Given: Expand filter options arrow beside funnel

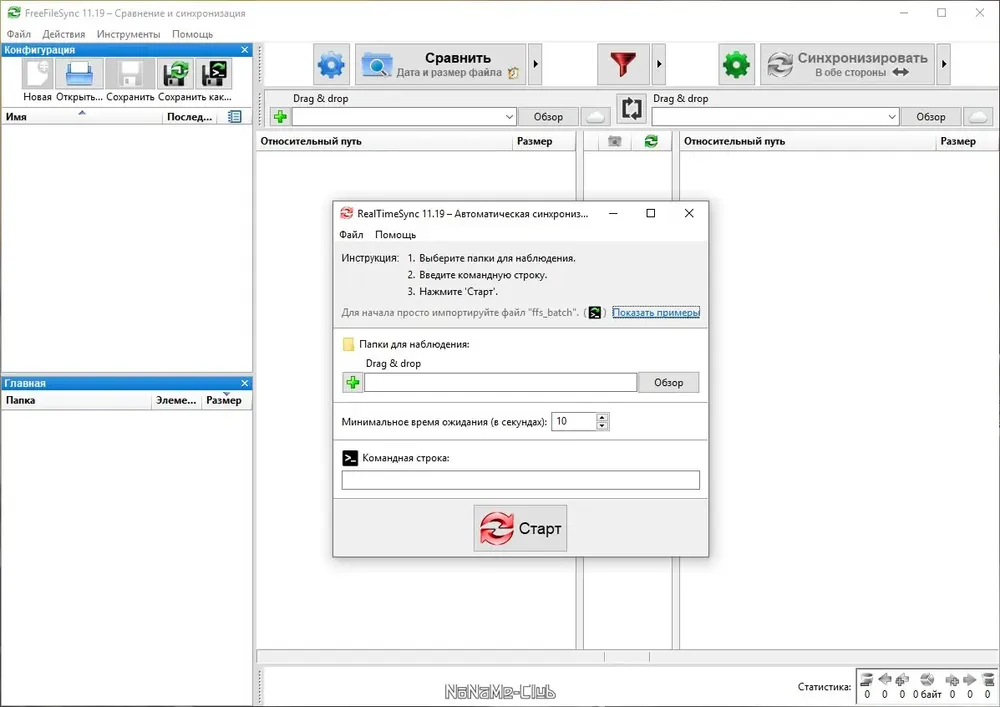Looking at the screenshot, I should 659,64.
